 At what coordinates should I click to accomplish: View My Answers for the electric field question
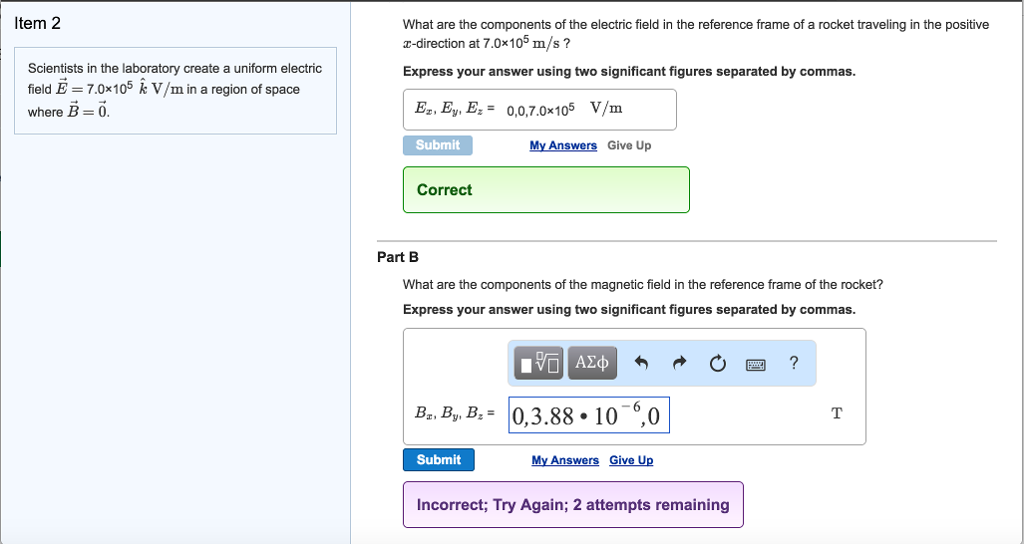[x=563, y=145]
